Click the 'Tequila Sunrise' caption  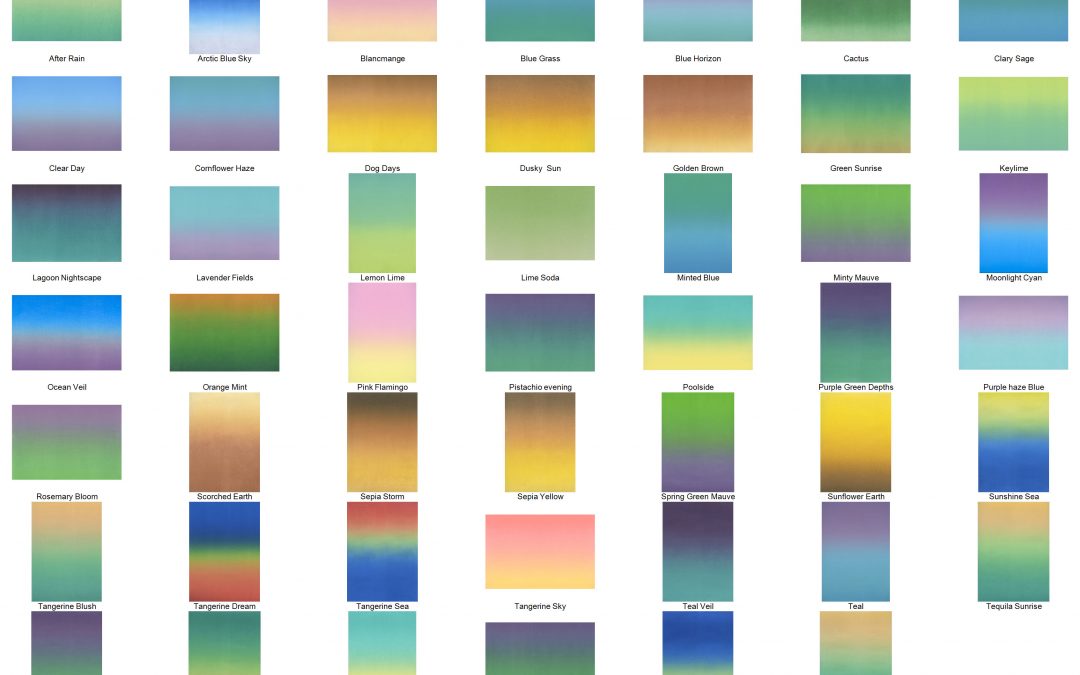click(x=1013, y=606)
